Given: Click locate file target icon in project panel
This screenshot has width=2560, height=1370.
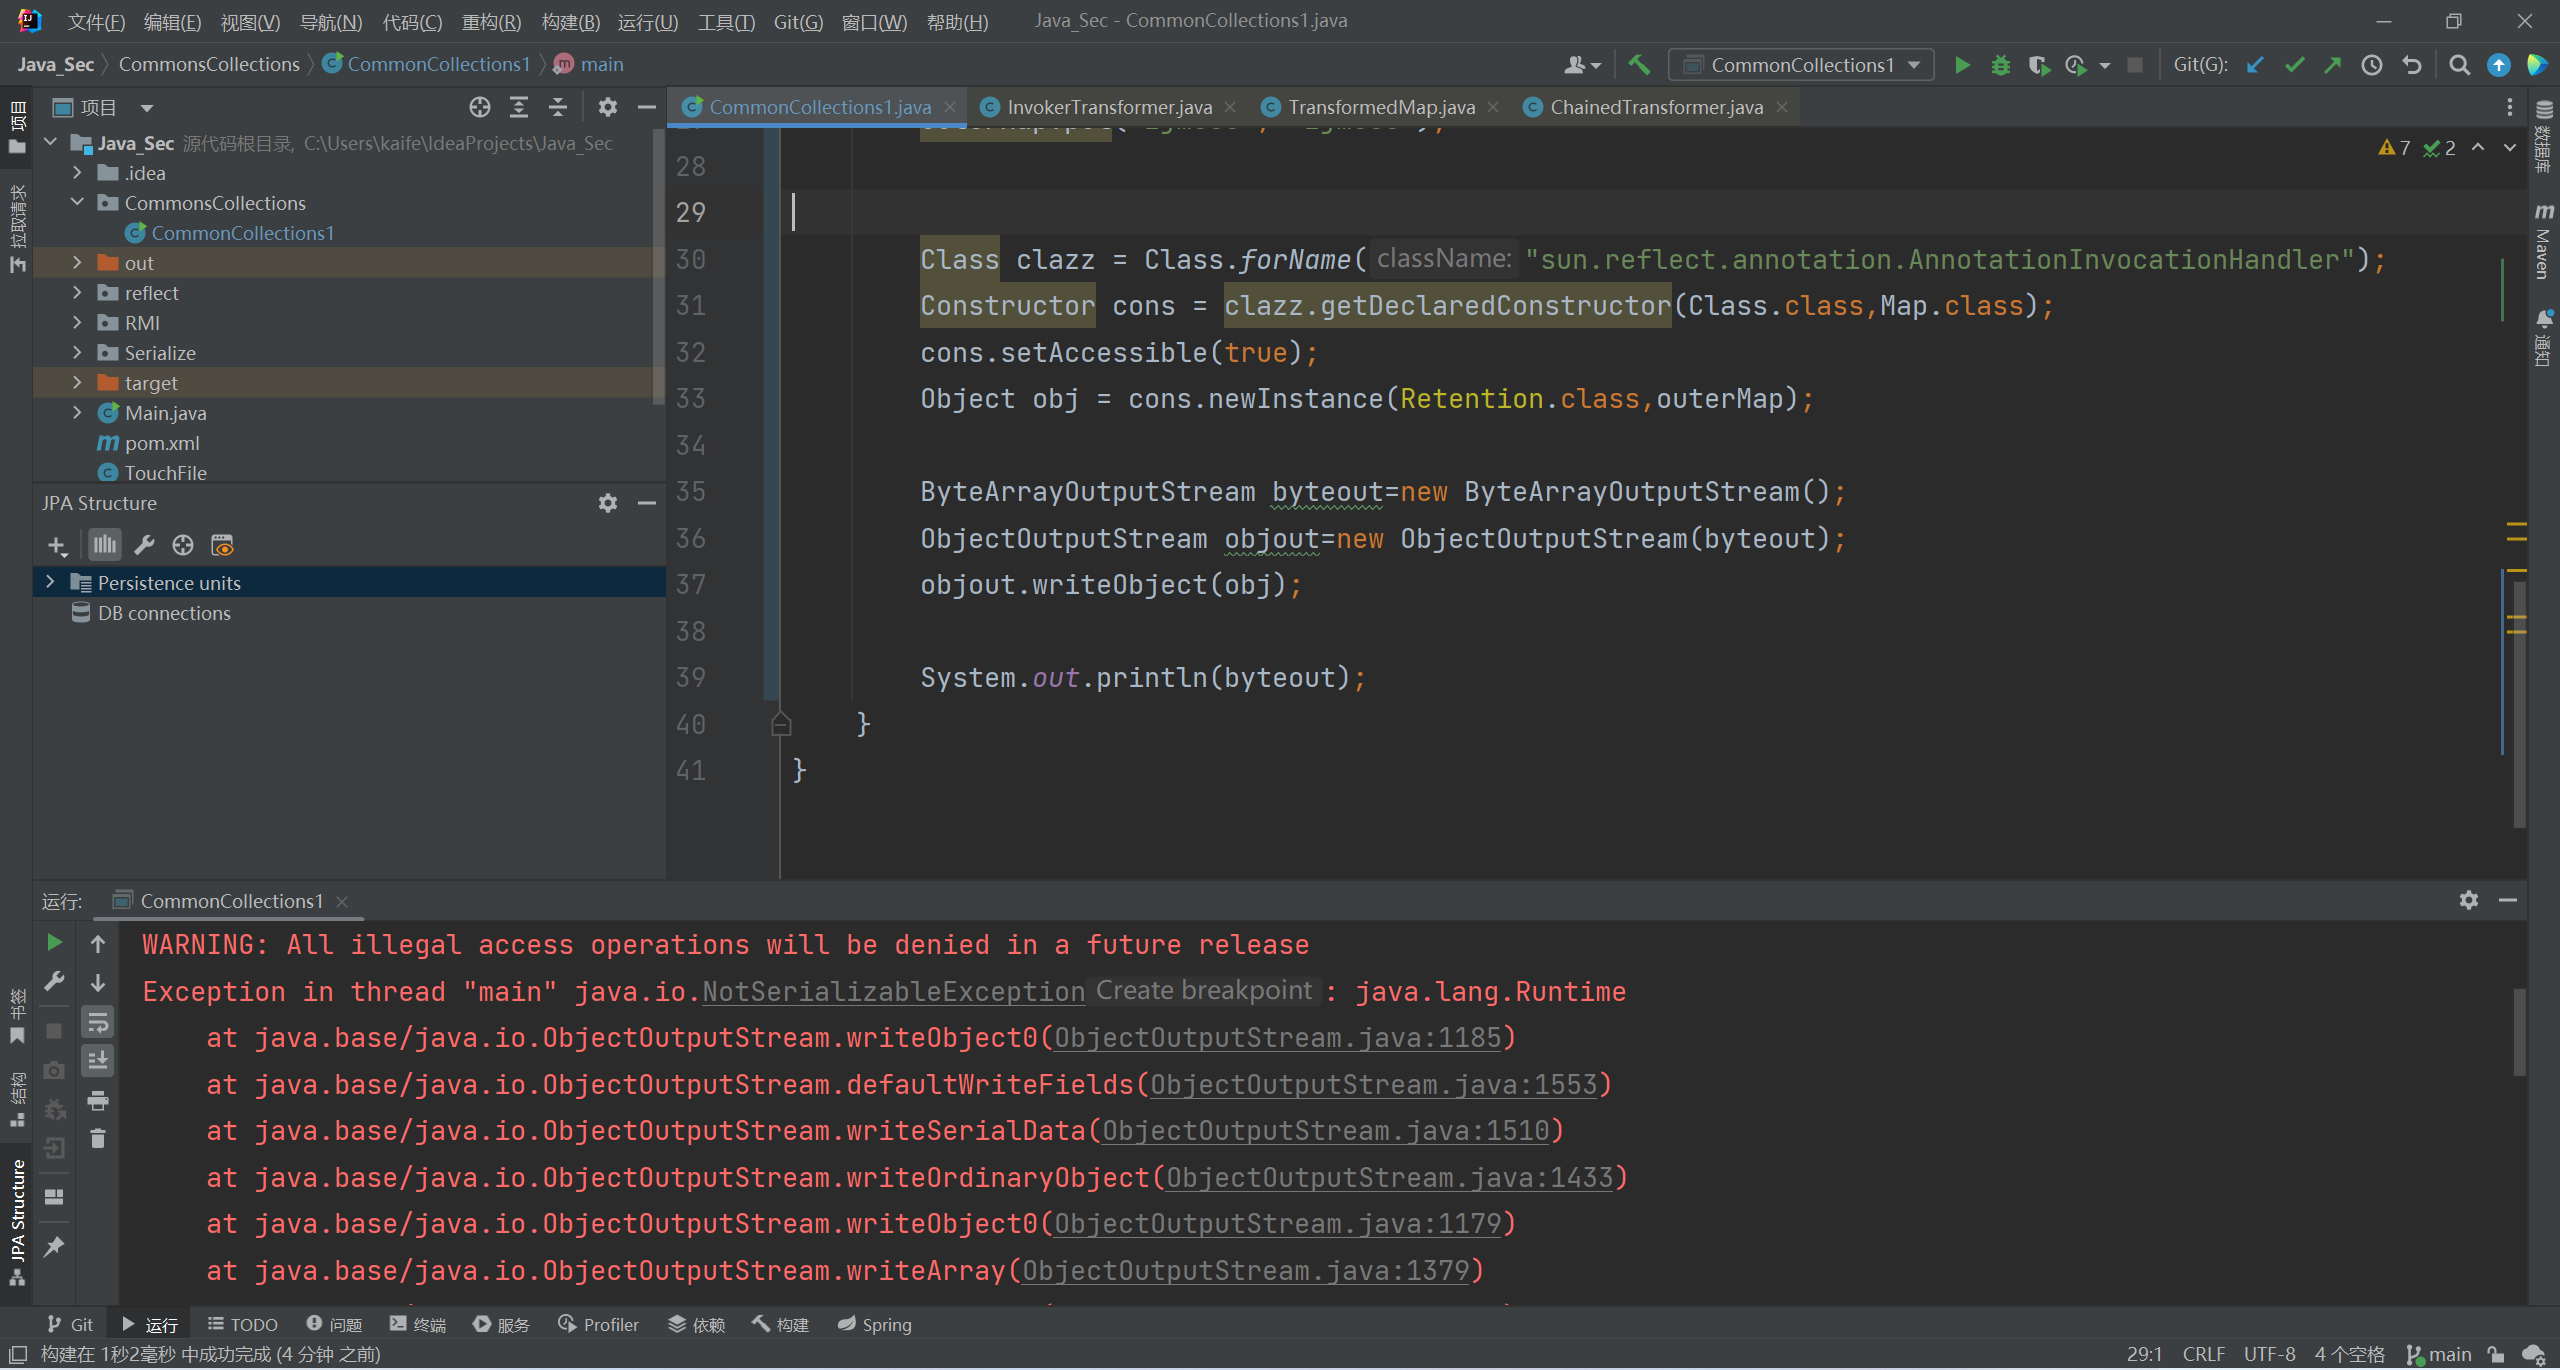Looking at the screenshot, I should 480,107.
